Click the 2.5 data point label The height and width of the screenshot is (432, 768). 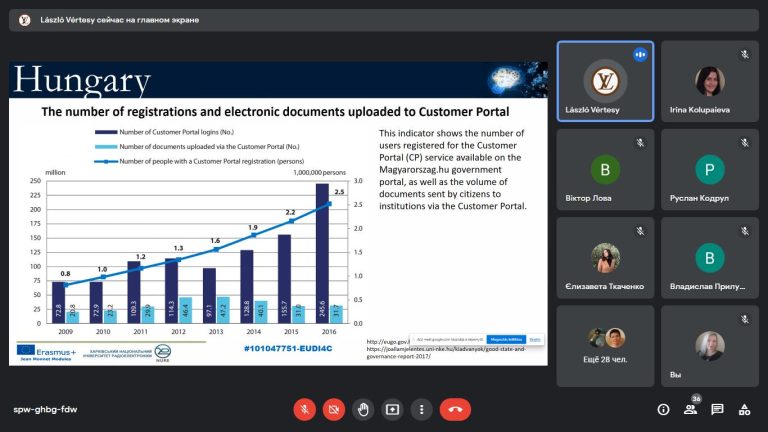[x=339, y=192]
